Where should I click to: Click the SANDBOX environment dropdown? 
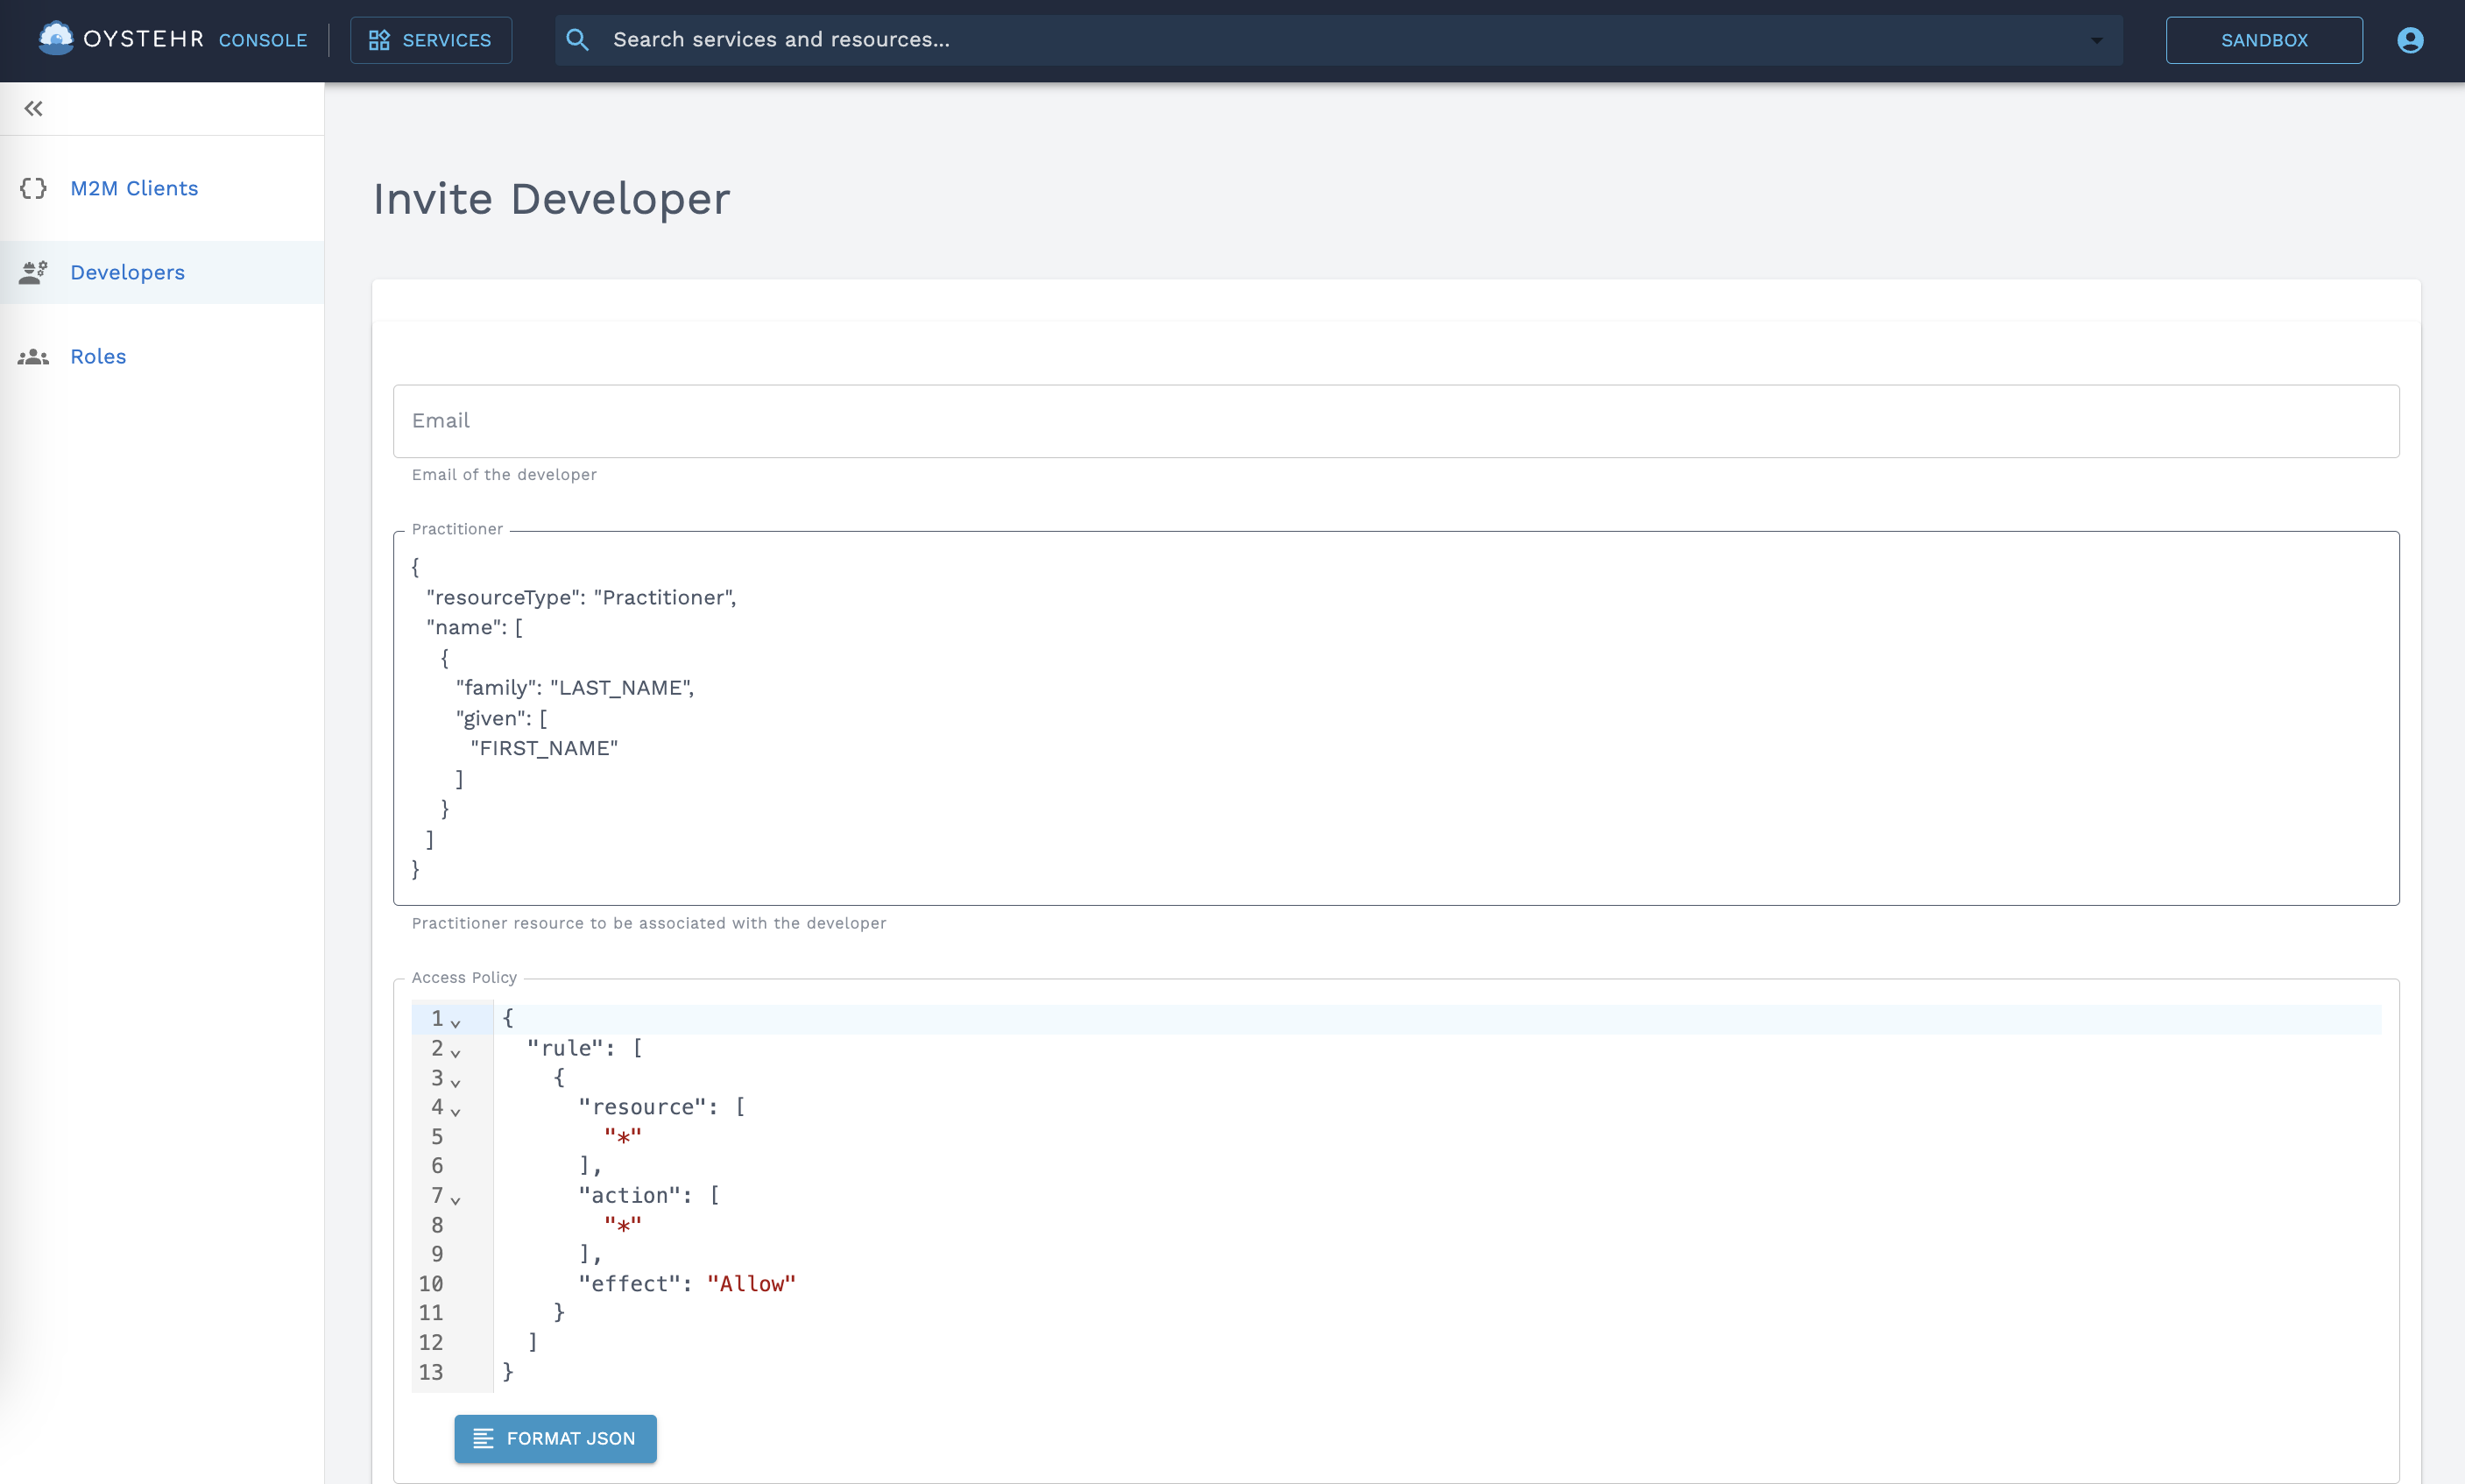(2264, 39)
